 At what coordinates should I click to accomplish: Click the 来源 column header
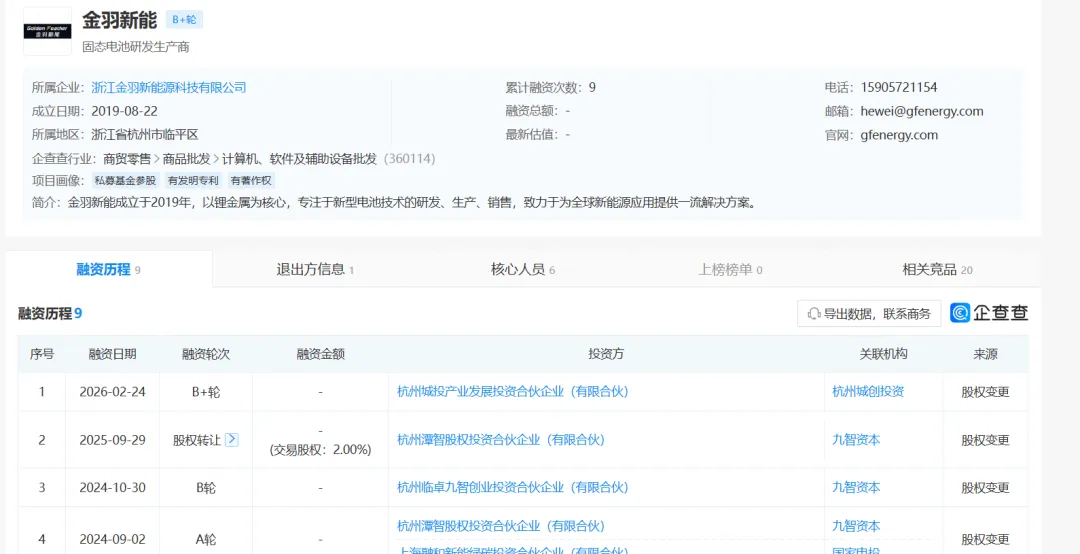point(986,354)
